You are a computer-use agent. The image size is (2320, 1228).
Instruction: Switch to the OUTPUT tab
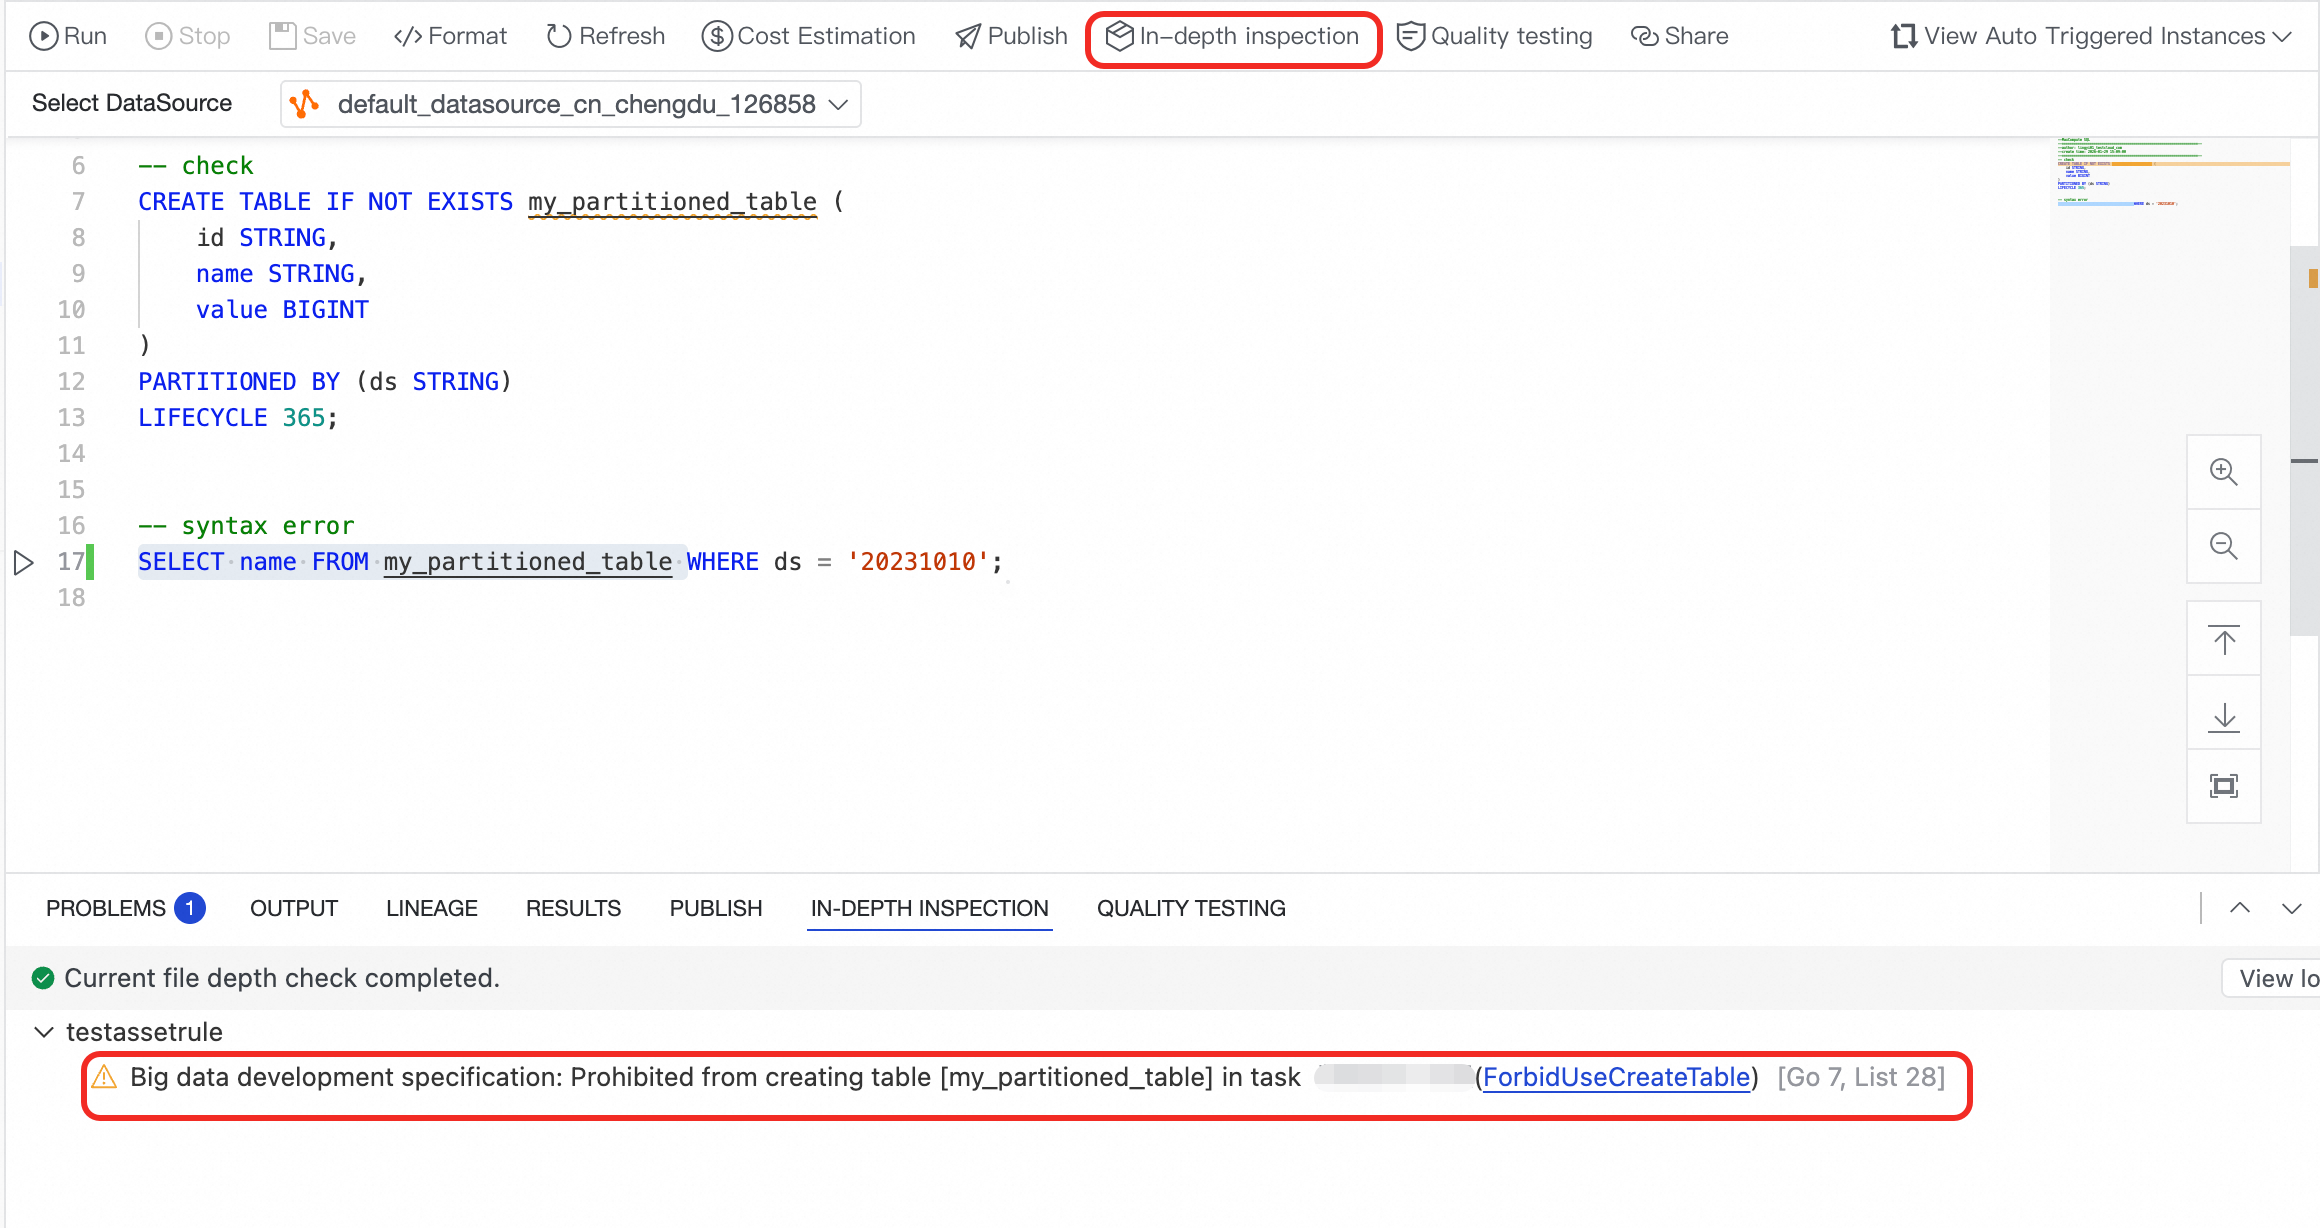294,909
